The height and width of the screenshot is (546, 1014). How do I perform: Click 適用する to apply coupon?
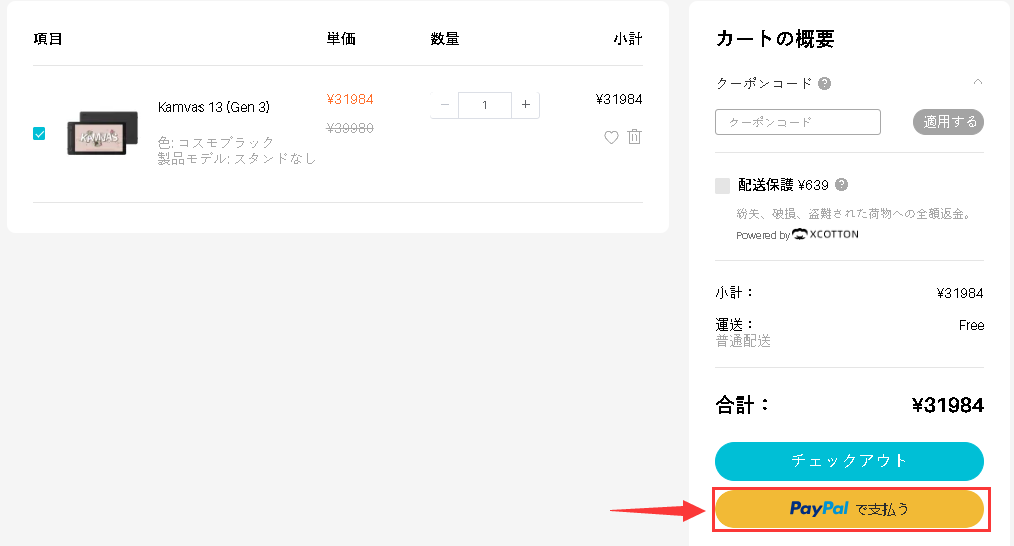point(948,122)
